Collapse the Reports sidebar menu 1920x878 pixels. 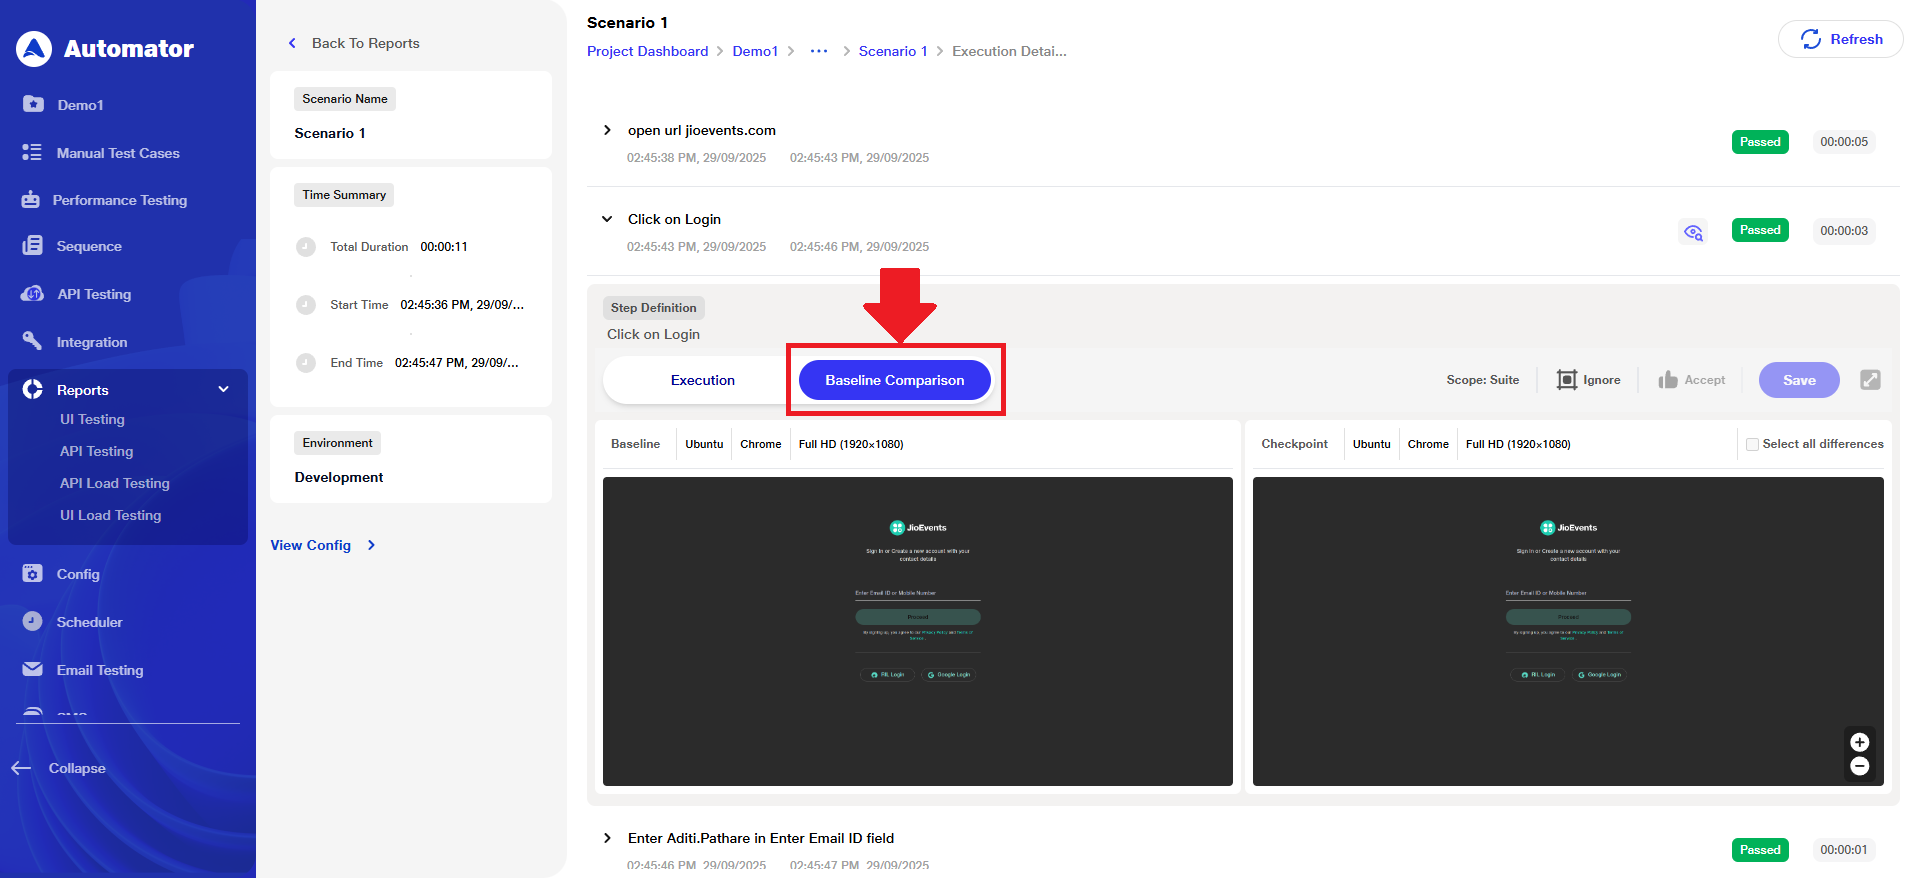click(223, 389)
